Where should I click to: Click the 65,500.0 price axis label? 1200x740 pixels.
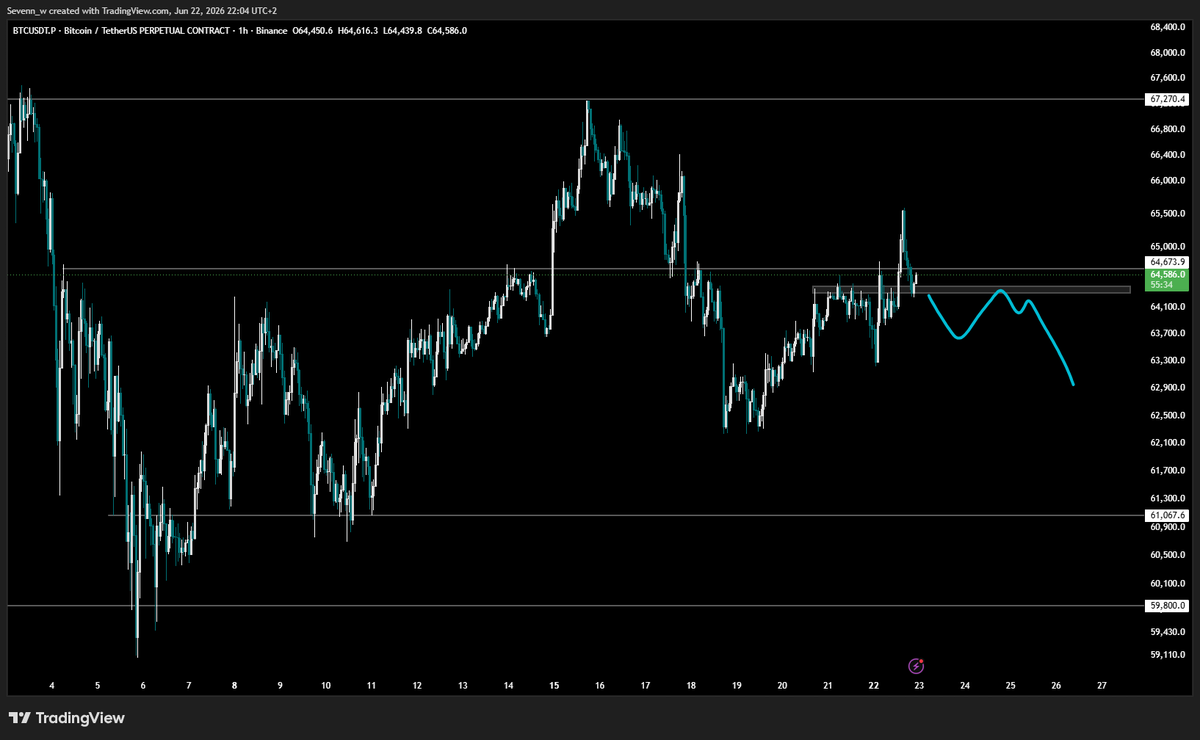(x=1167, y=213)
